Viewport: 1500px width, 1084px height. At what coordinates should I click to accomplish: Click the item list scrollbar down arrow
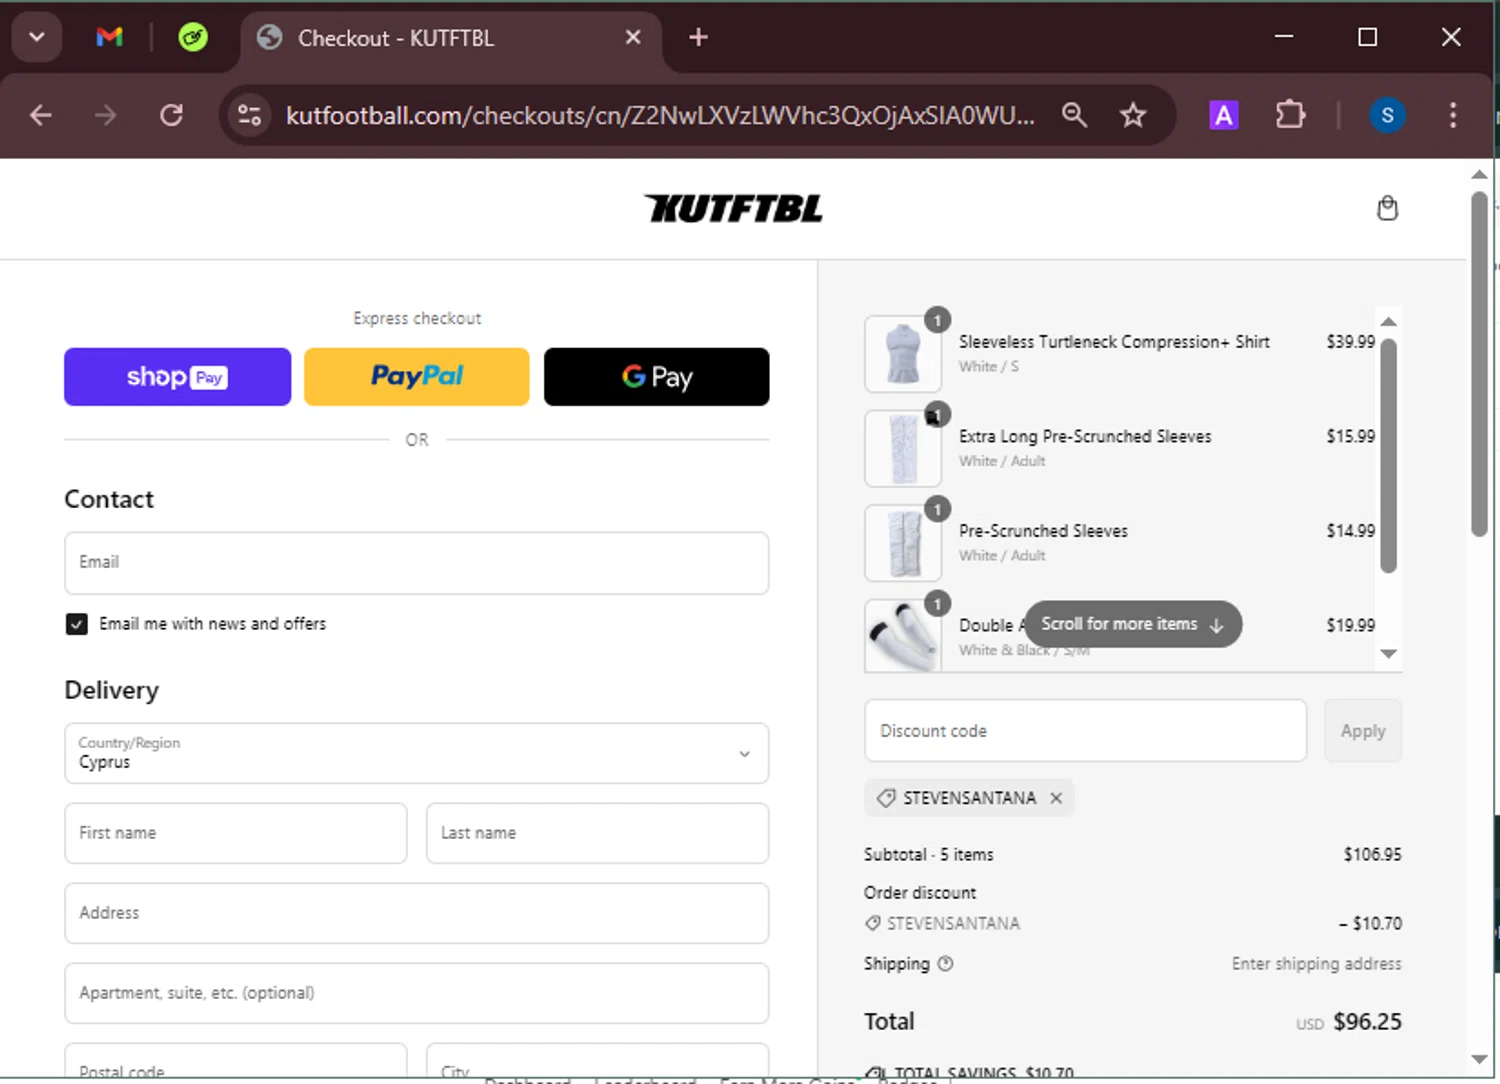[x=1388, y=653]
